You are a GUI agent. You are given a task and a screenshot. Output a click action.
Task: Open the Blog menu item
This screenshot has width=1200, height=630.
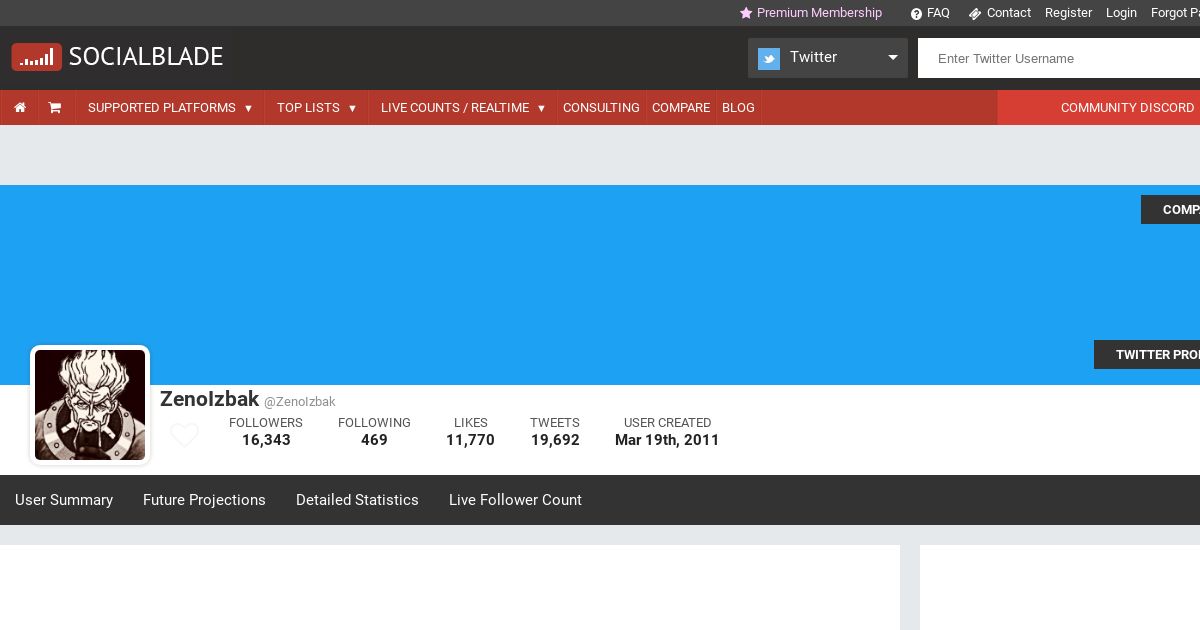click(738, 108)
